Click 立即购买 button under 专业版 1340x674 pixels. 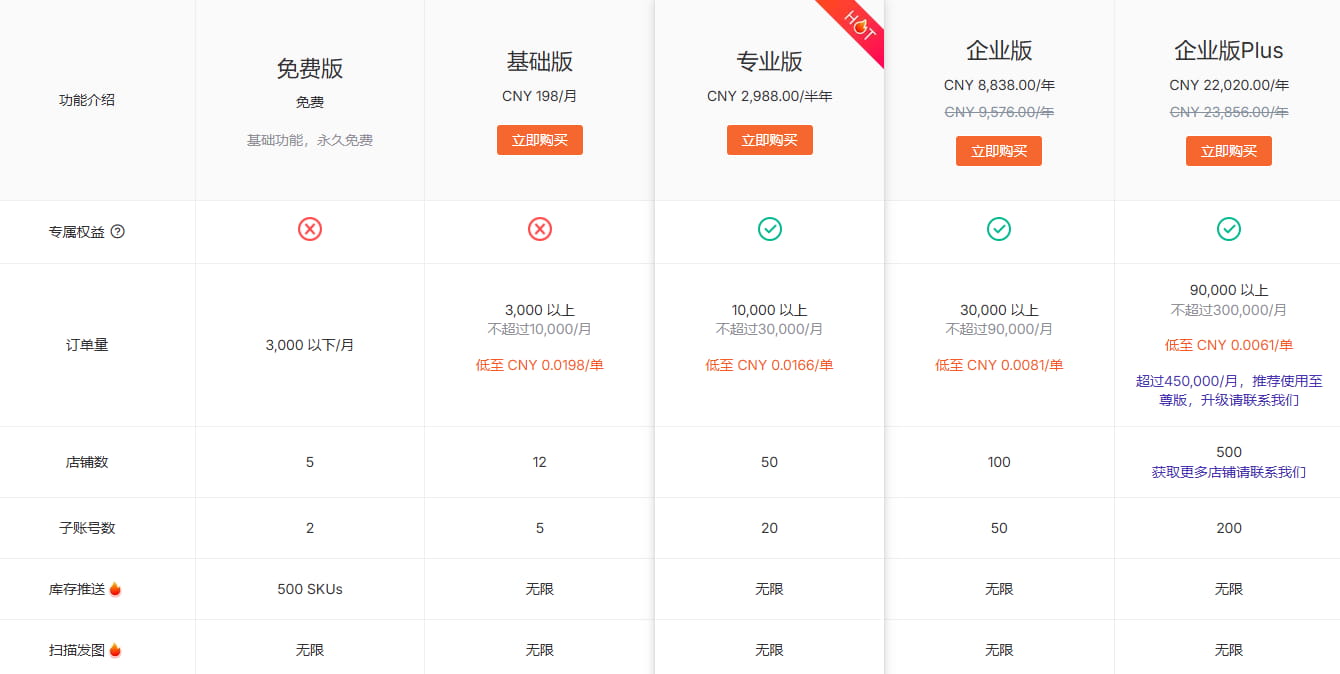(769, 140)
